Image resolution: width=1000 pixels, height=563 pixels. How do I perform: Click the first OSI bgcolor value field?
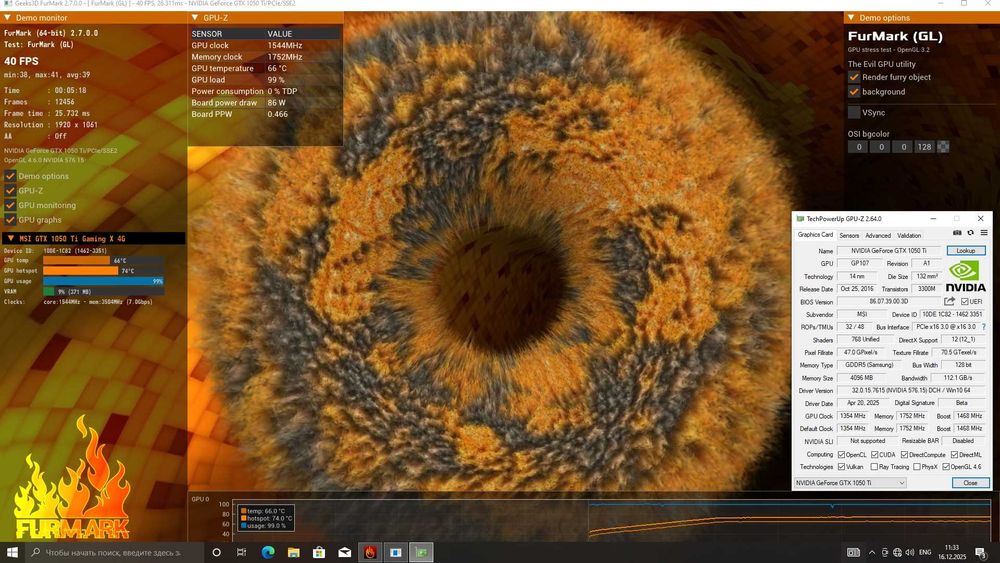click(x=859, y=147)
